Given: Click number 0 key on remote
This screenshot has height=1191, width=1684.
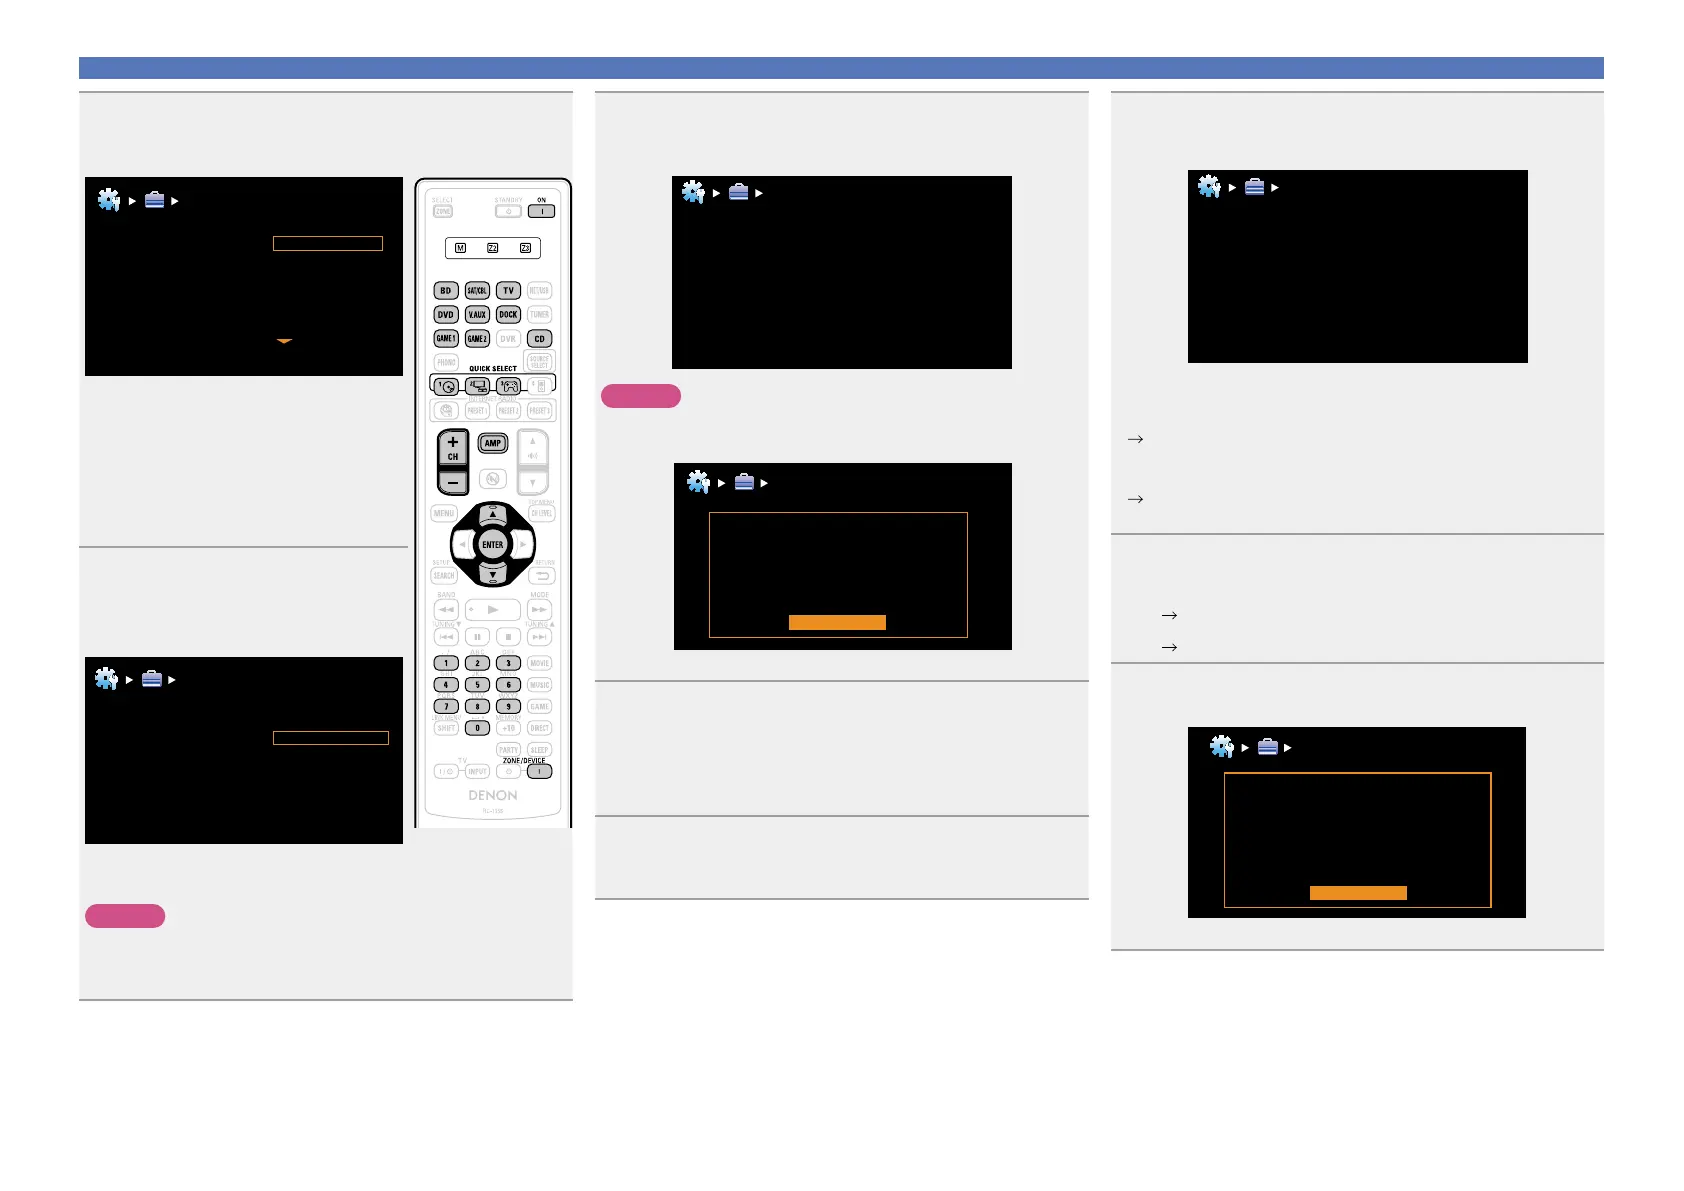Looking at the screenshot, I should pos(477,728).
